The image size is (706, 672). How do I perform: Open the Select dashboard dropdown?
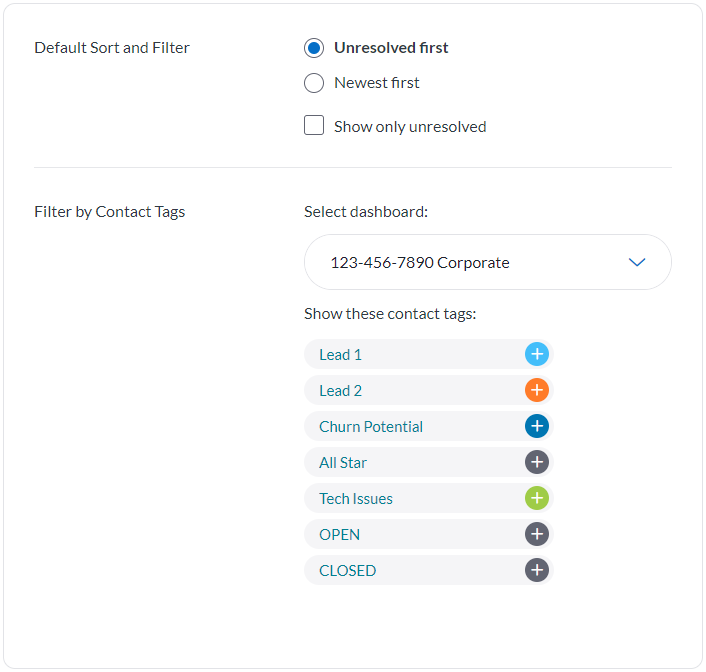click(x=487, y=262)
